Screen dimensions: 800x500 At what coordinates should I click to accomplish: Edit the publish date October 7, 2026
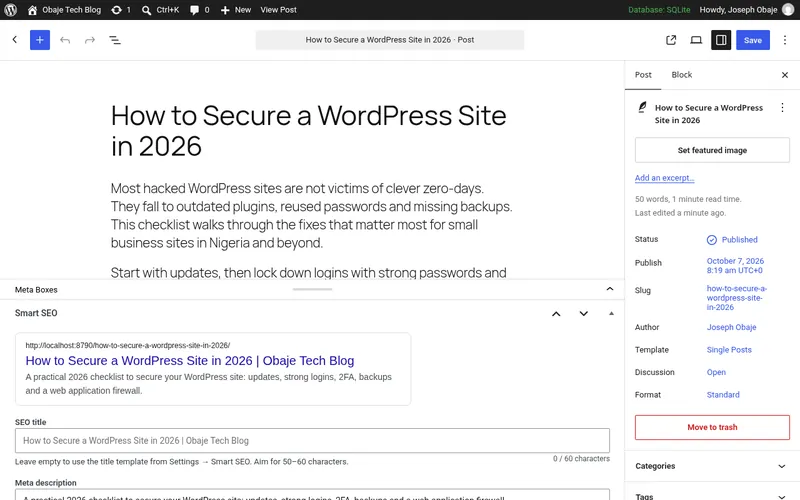point(735,265)
